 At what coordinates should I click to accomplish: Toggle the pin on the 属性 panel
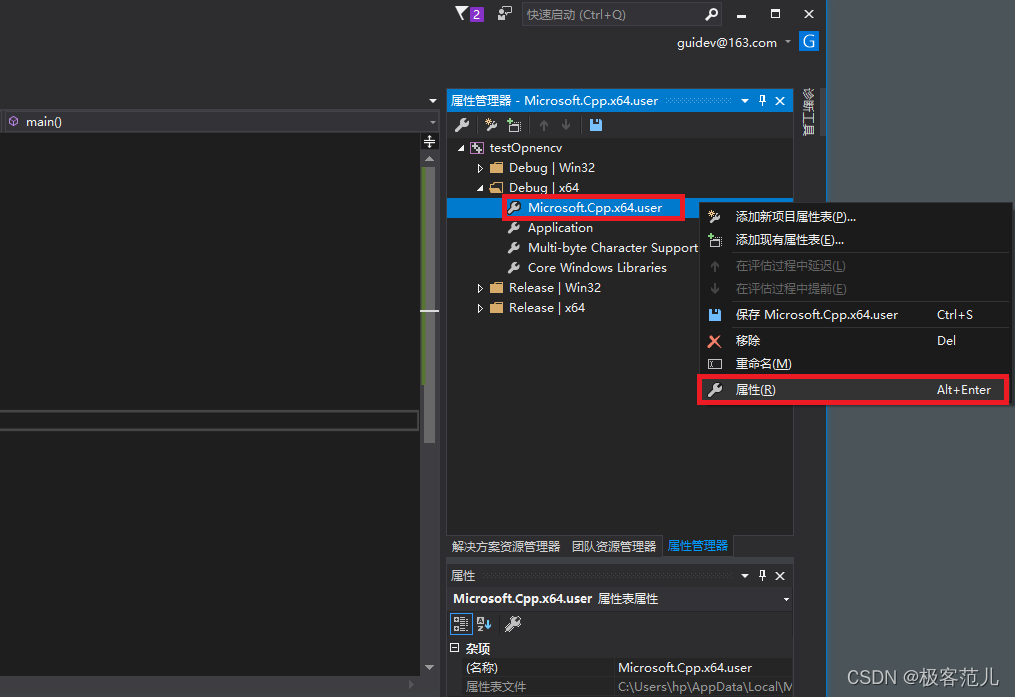[761, 575]
